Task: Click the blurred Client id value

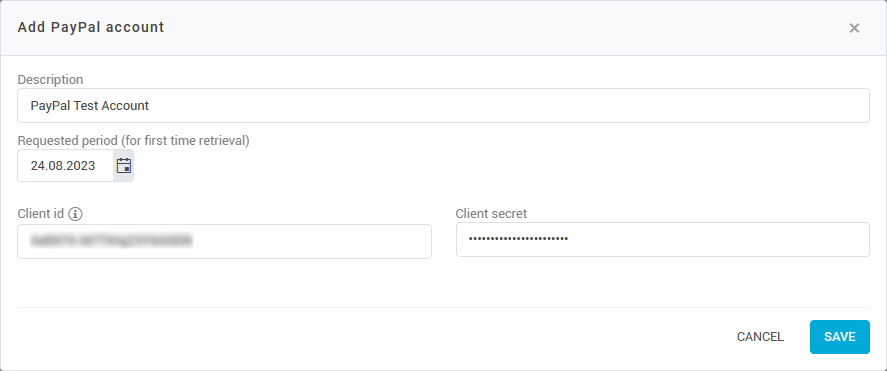Action: pyautogui.click(x=111, y=241)
